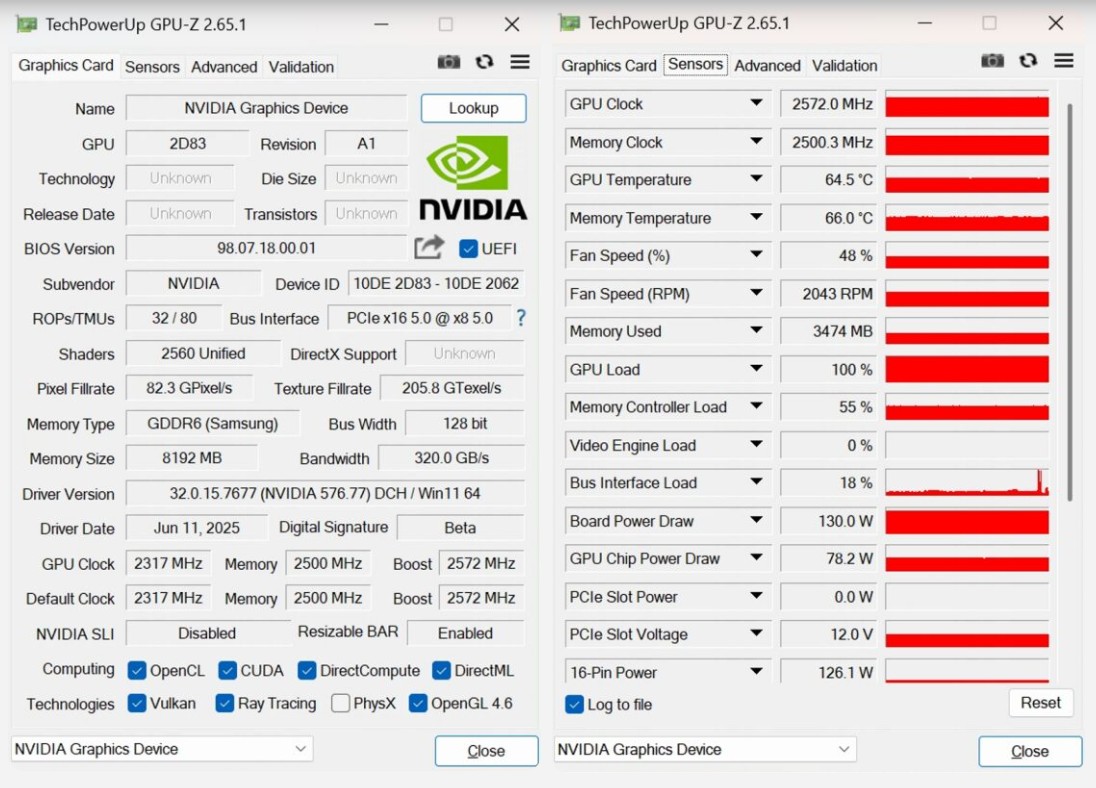The width and height of the screenshot is (1096, 788).
Task: Switch to Graphics Card tab in right window
Action: pos(609,66)
